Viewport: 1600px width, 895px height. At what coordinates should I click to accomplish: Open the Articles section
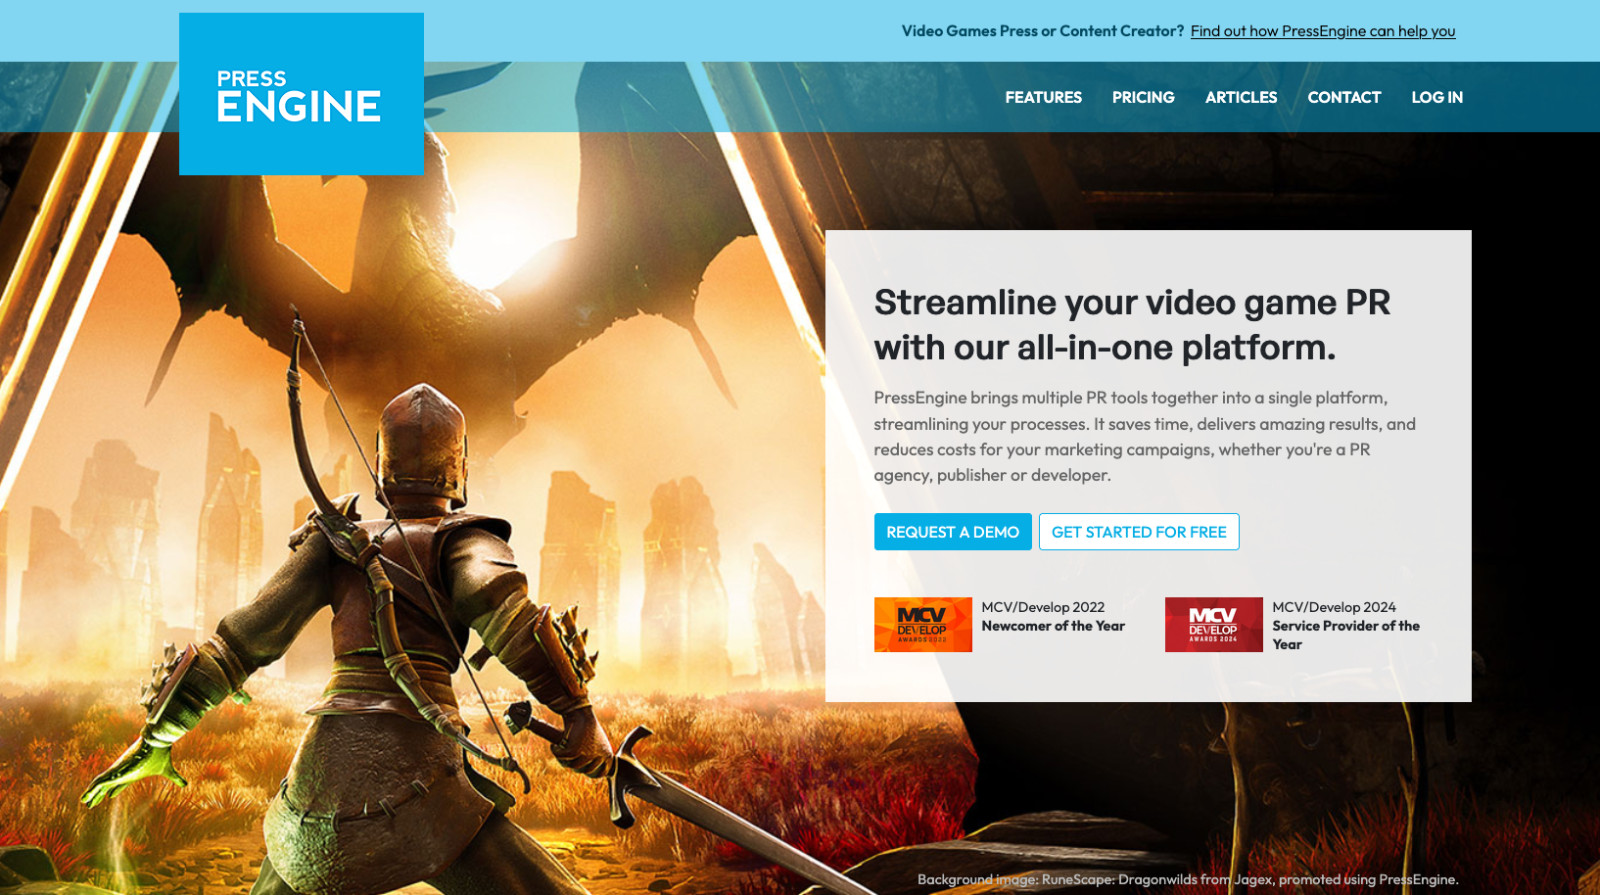1240,97
